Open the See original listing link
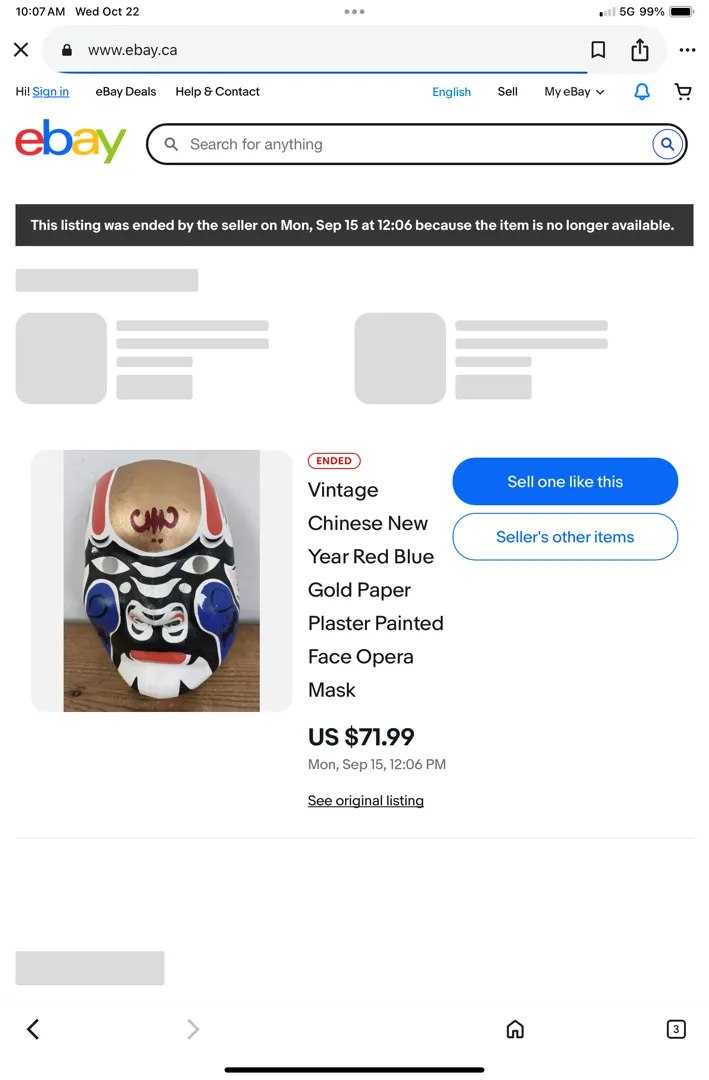Screen dimensions: 709x1080 (366, 800)
